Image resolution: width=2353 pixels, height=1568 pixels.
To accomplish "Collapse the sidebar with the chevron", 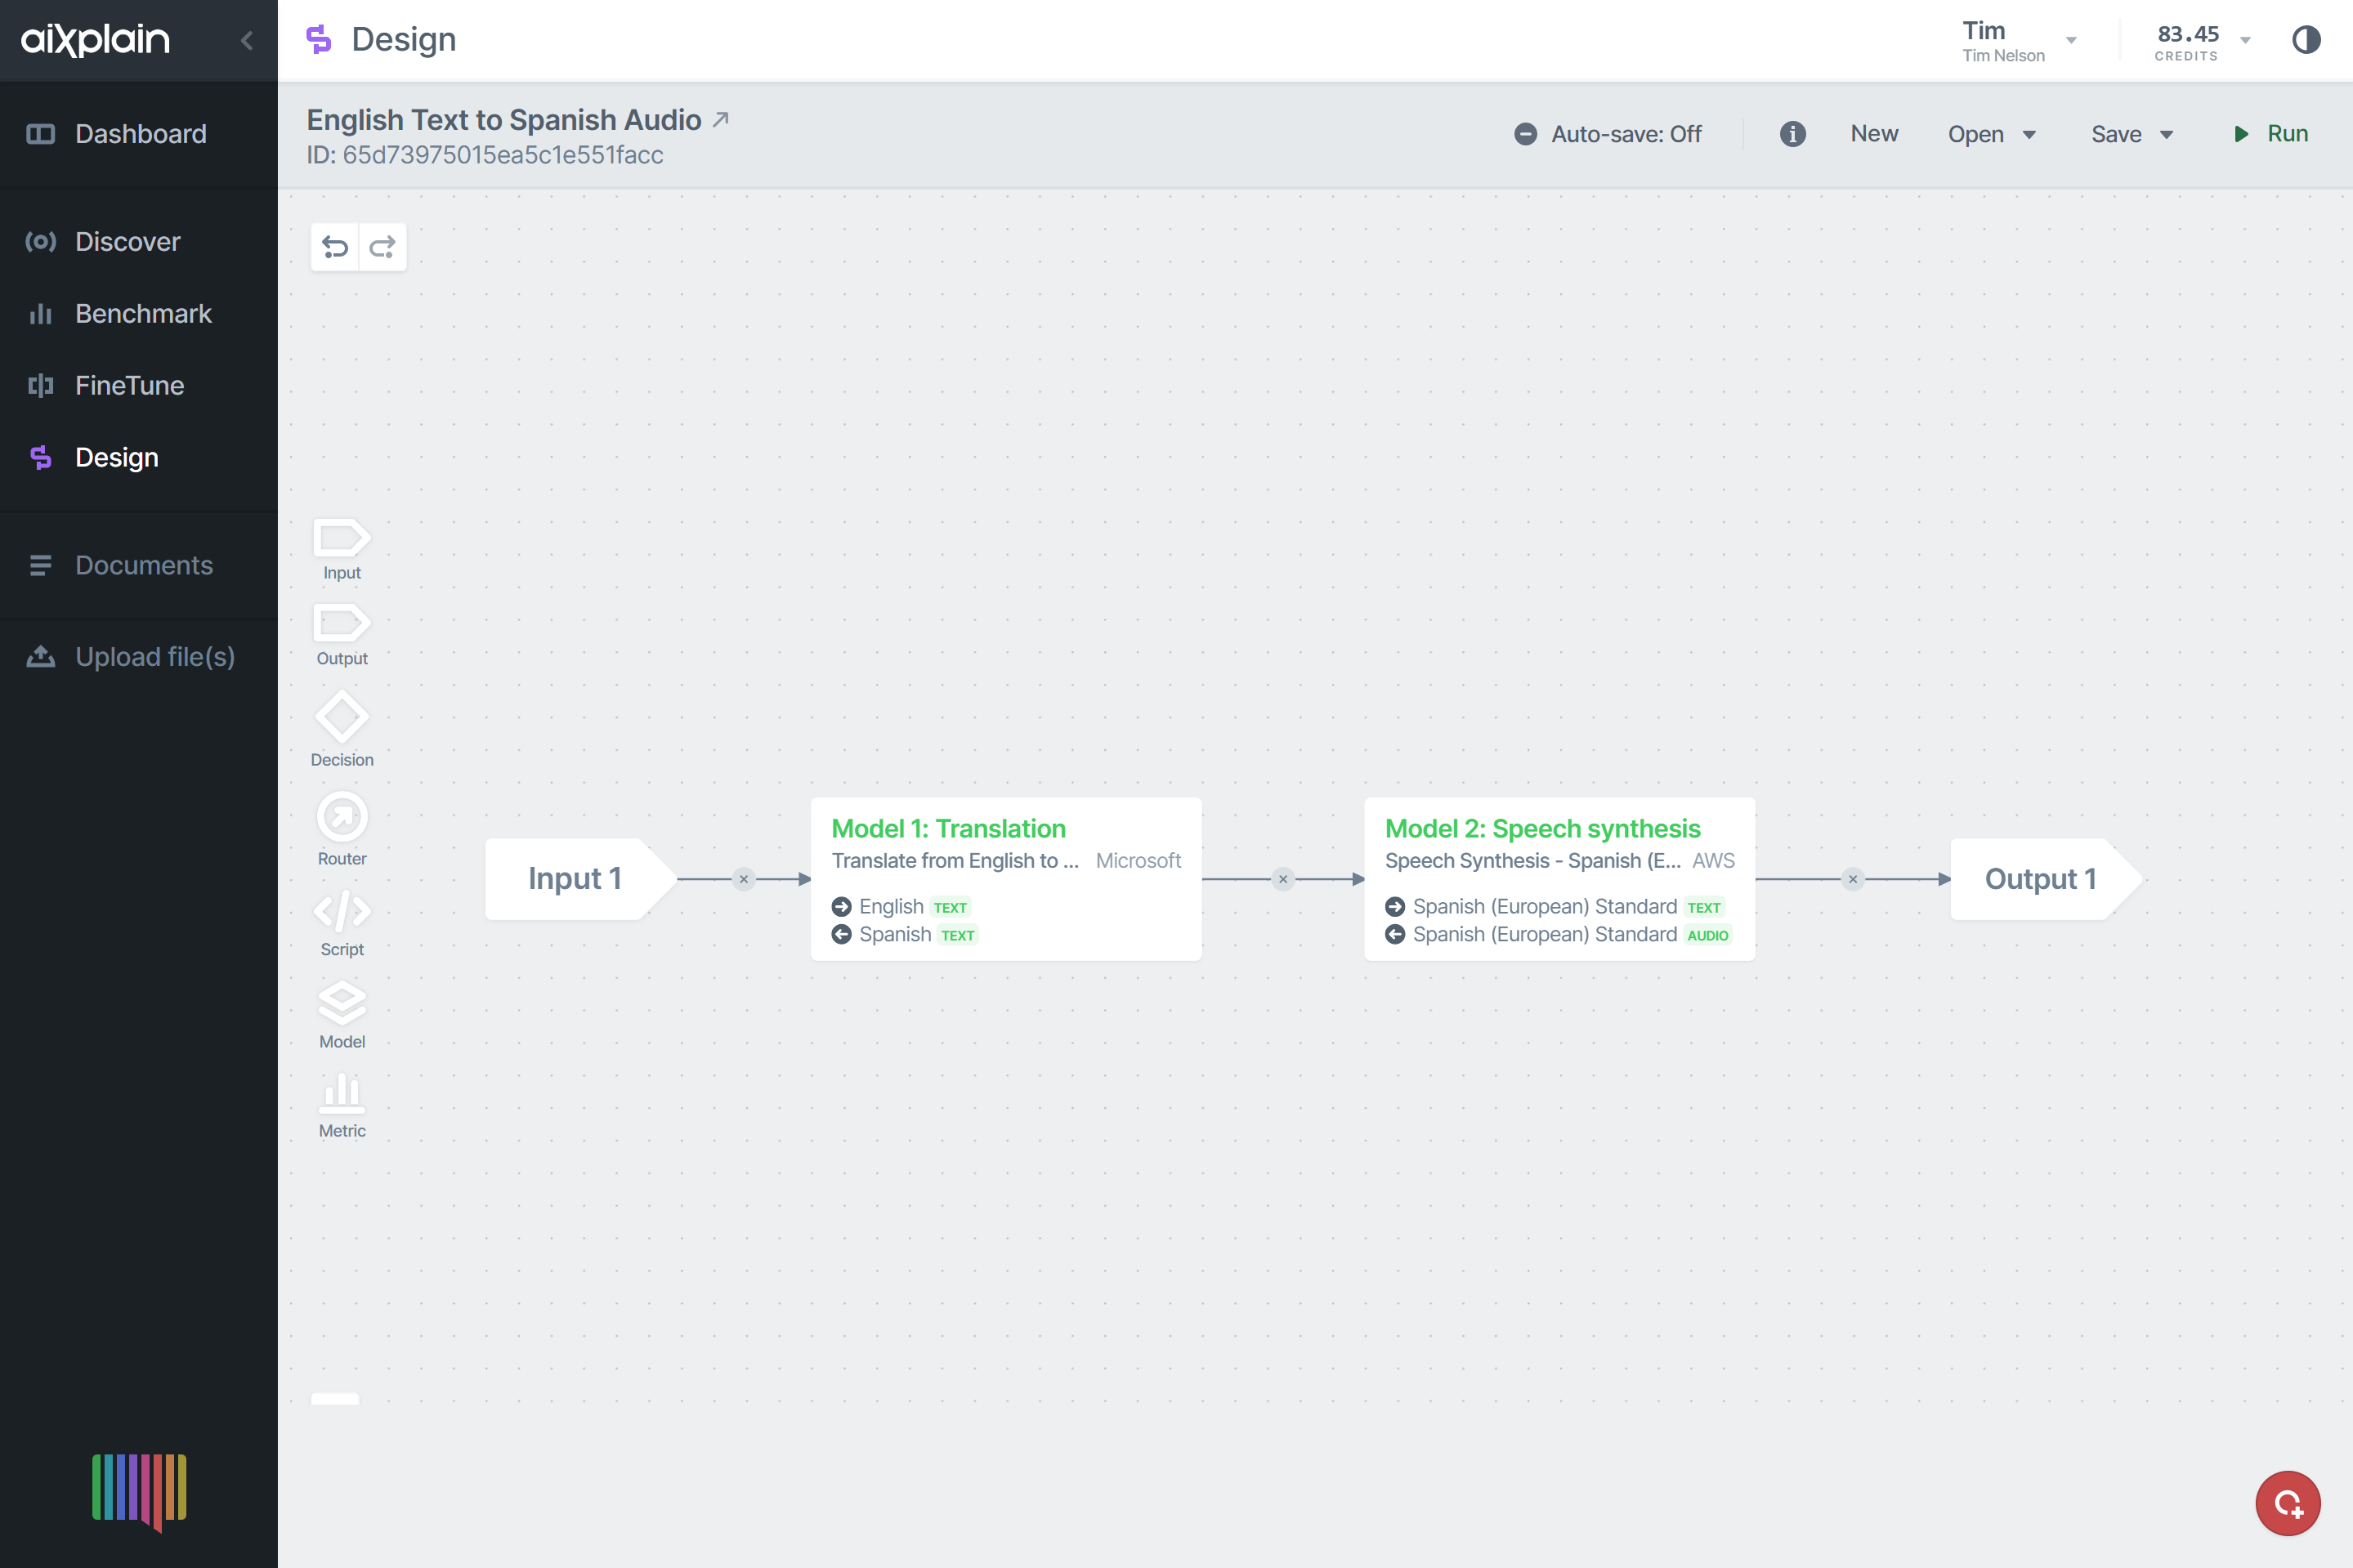I will click(x=247, y=40).
